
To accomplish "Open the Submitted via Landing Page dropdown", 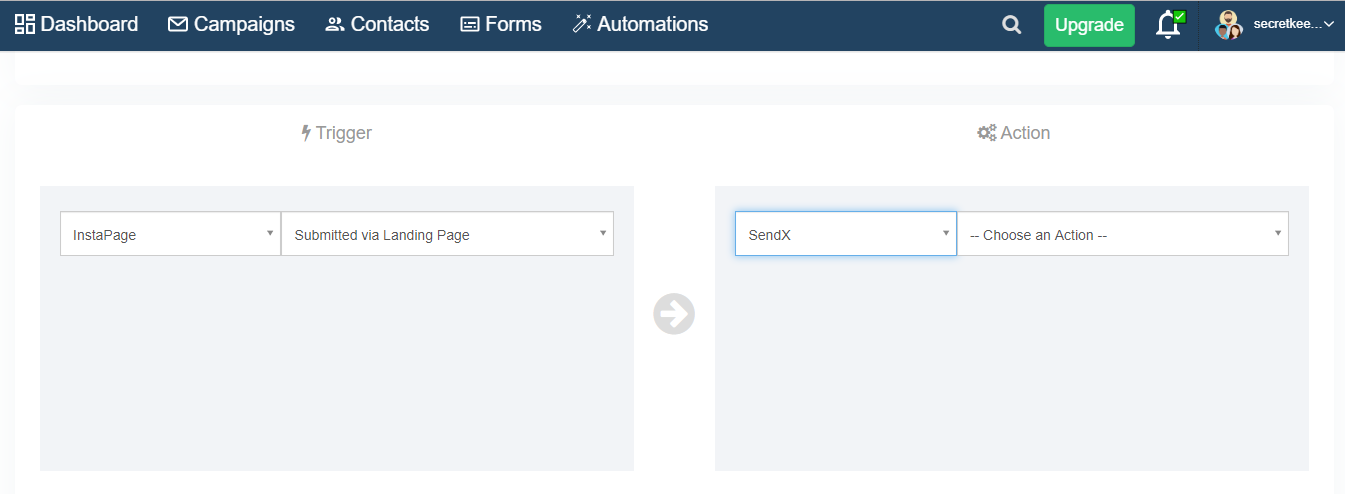I will click(x=447, y=234).
